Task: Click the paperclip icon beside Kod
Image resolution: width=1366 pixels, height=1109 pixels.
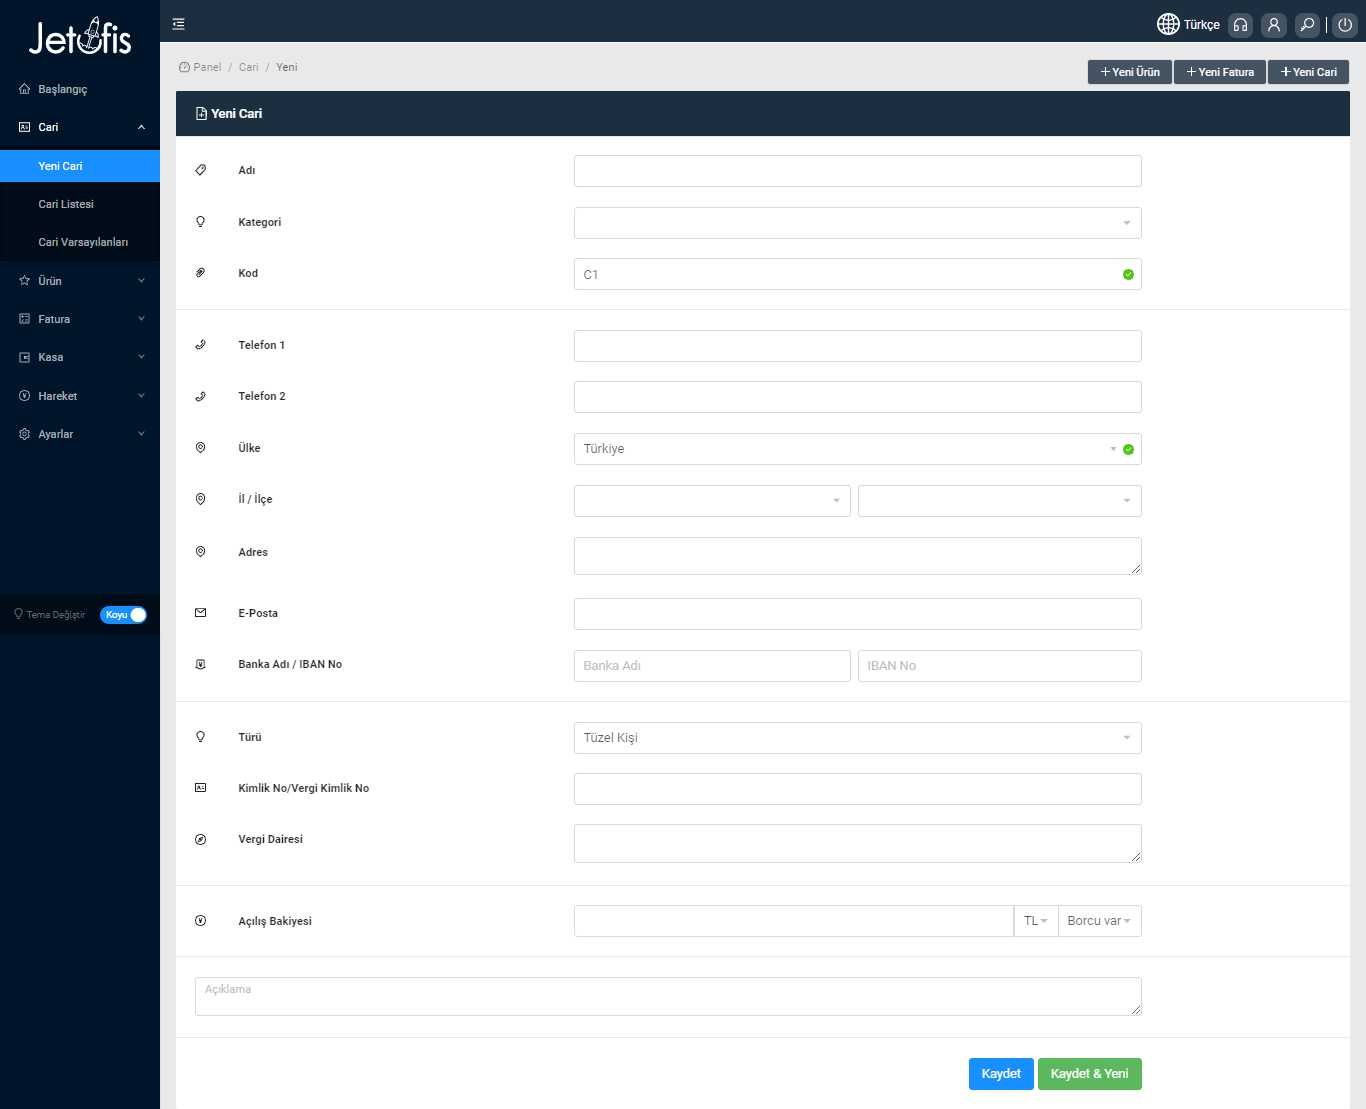Action: 200,273
